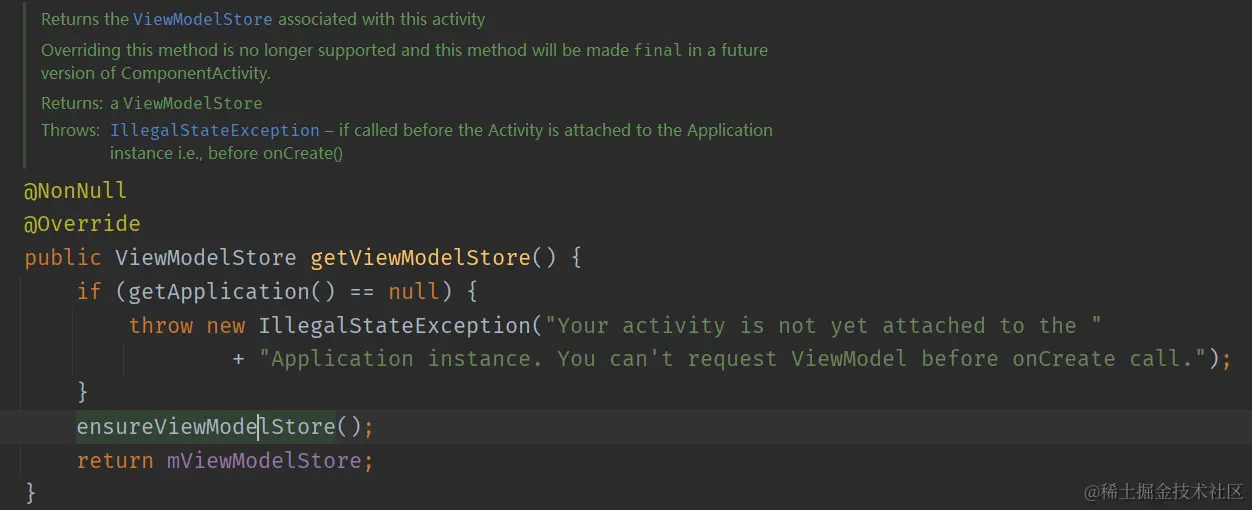The image size is (1252, 510).
Task: Click the closing brace of the method
Action: click(x=31, y=492)
